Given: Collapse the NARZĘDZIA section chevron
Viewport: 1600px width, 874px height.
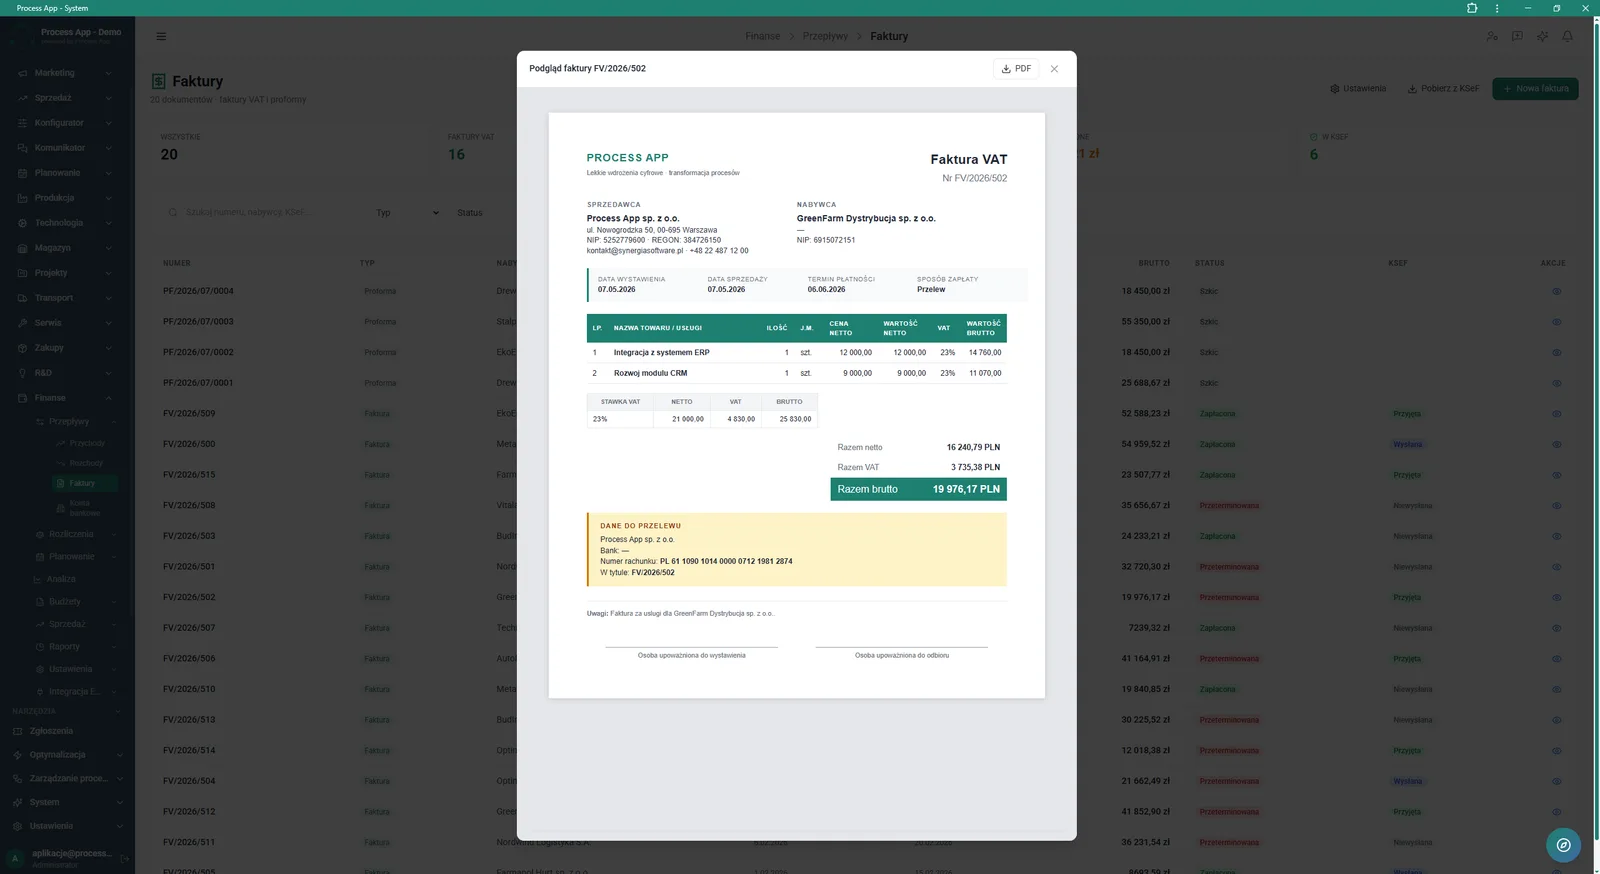Looking at the screenshot, I should tap(118, 711).
